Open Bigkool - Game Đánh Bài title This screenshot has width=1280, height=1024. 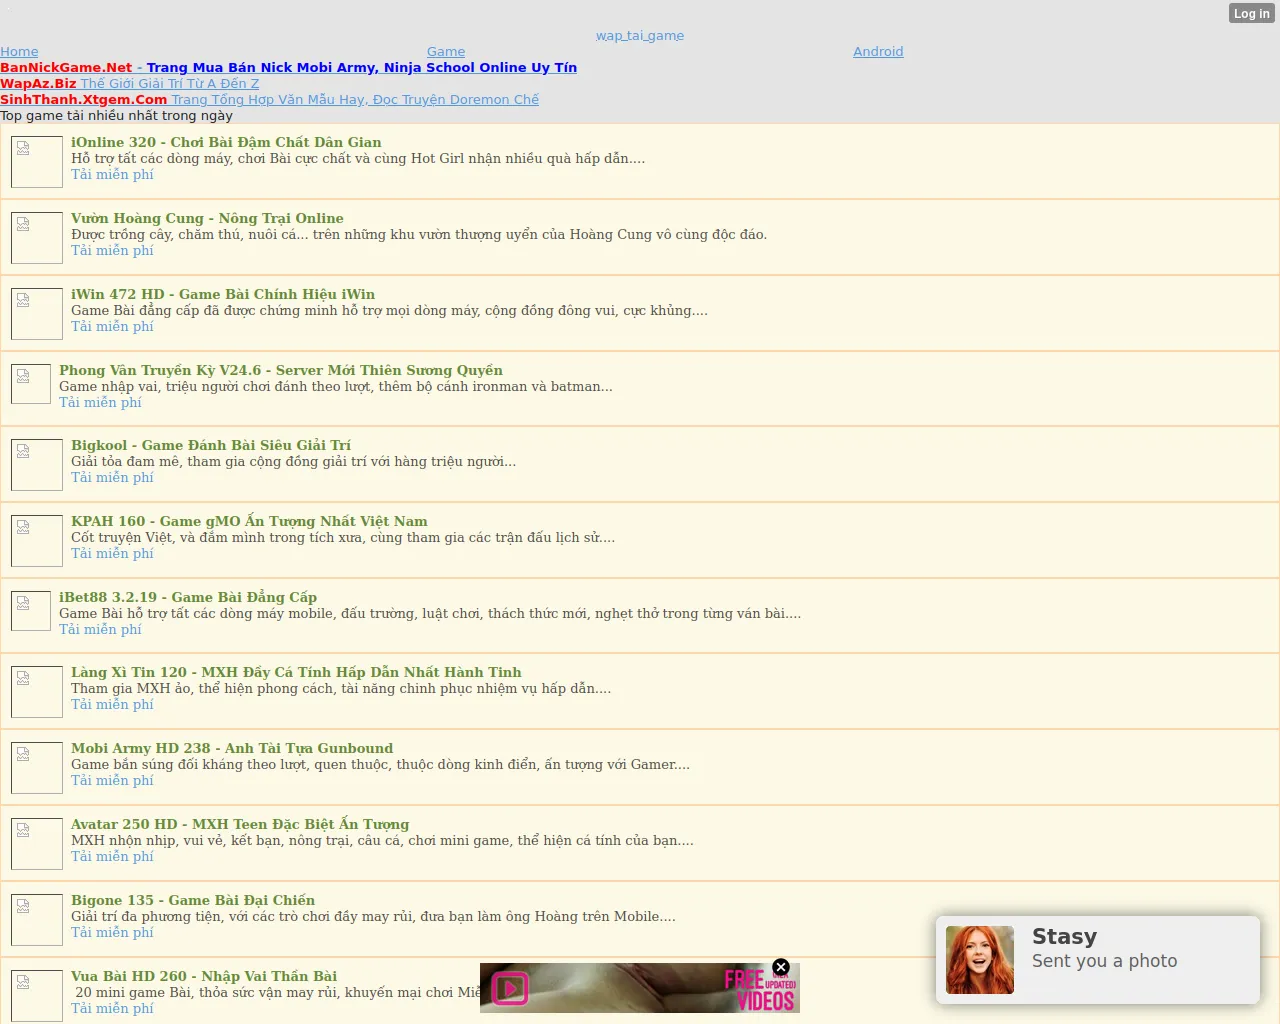[x=211, y=445]
